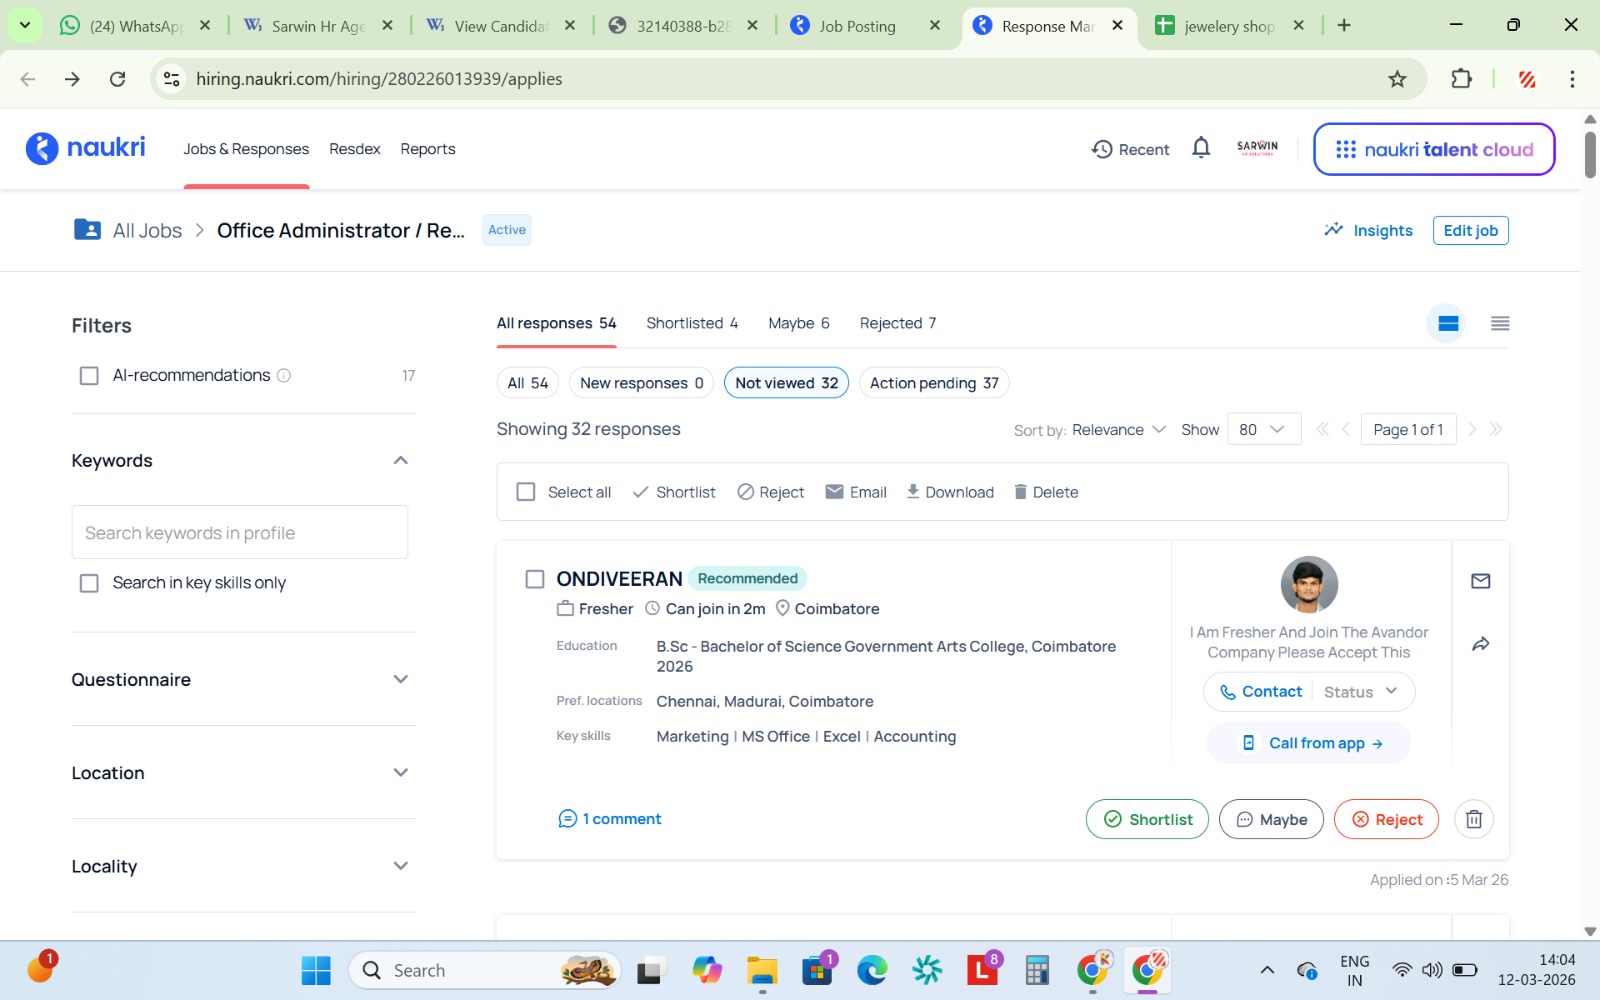Open the Show 80 per page dropdown
Viewport: 1600px width, 1000px height.
(x=1262, y=430)
